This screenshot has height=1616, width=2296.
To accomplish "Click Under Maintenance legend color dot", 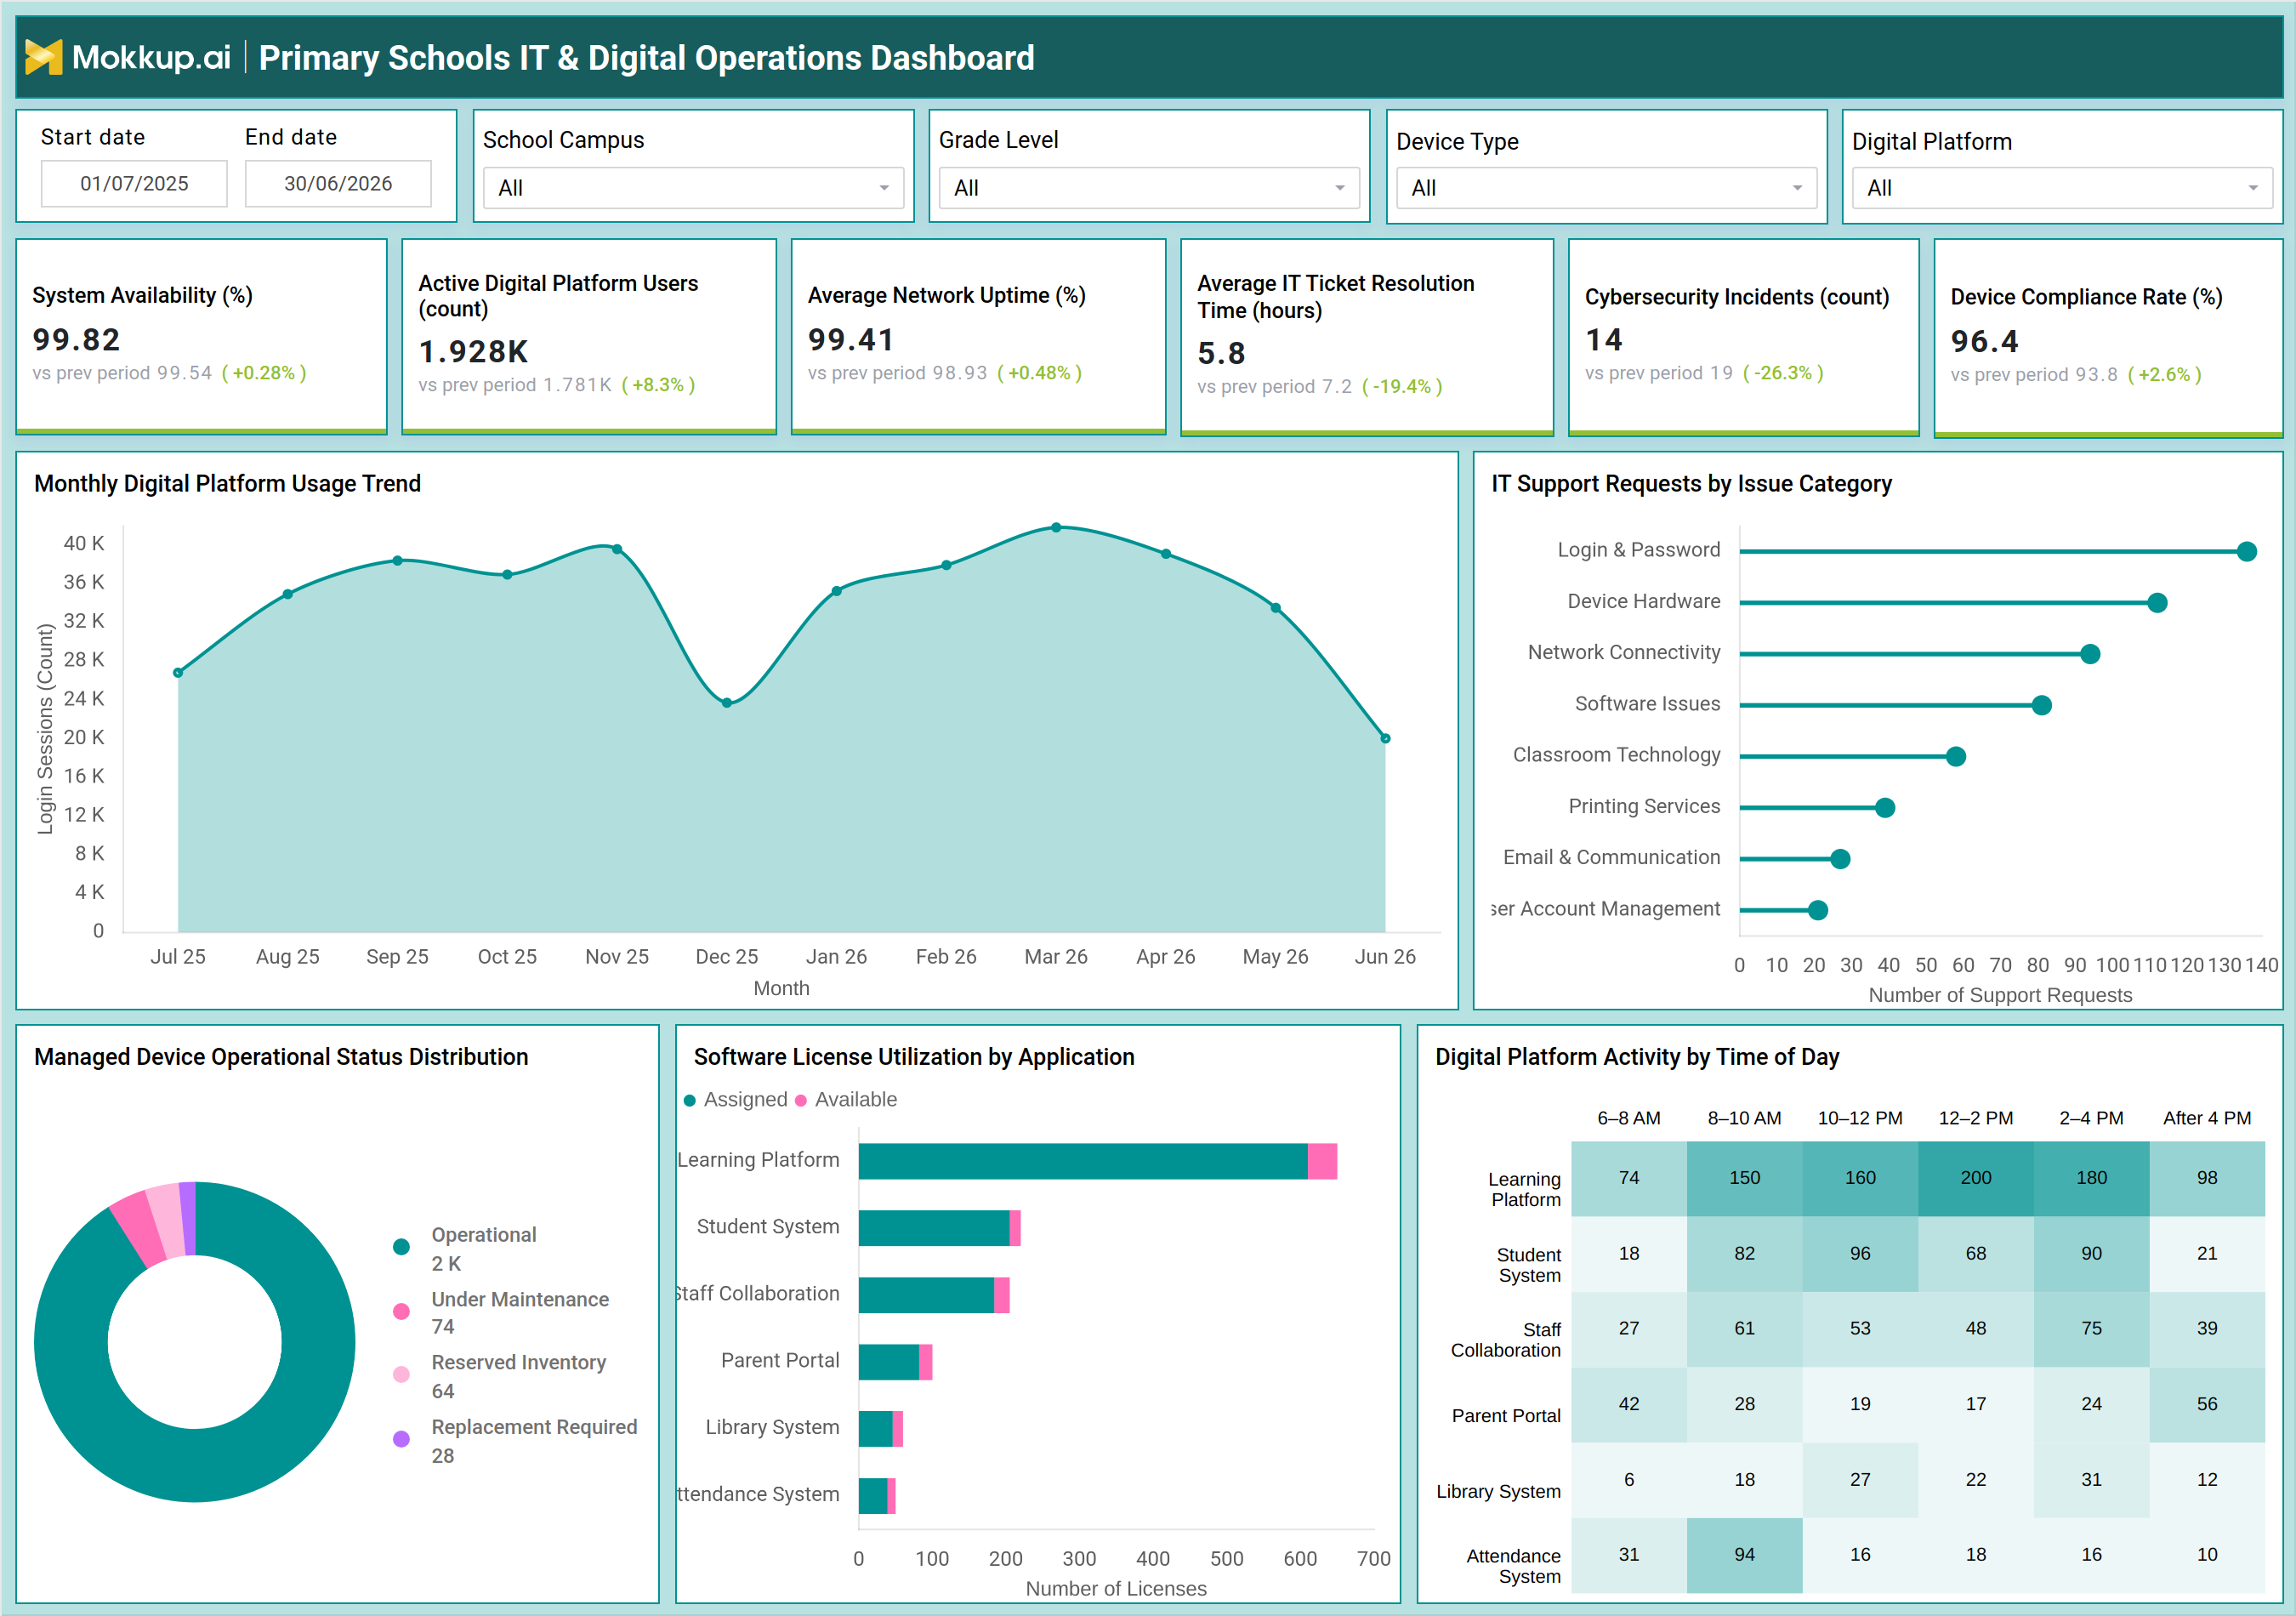I will click(401, 1311).
